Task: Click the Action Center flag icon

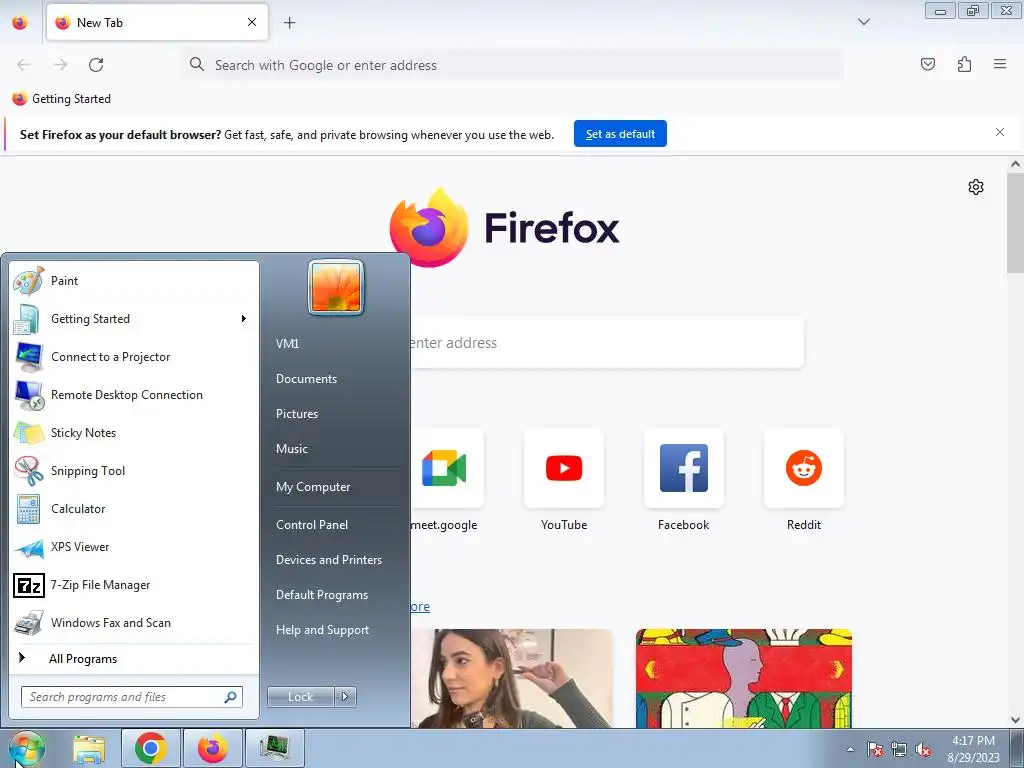Action: click(875, 749)
